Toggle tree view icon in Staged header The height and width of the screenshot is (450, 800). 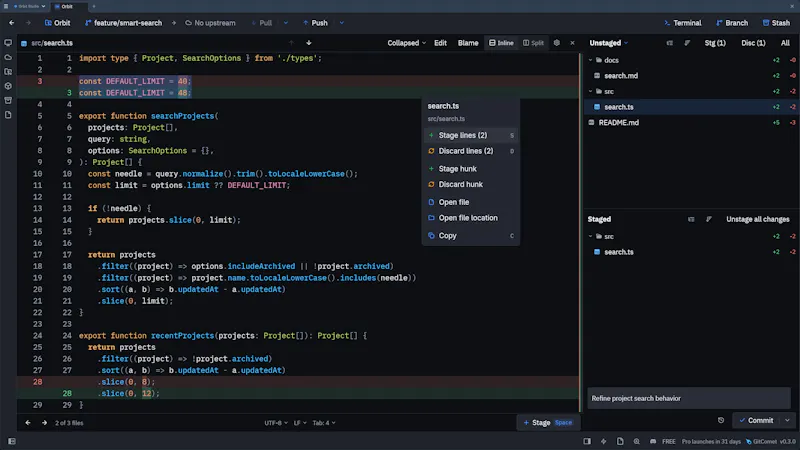691,219
